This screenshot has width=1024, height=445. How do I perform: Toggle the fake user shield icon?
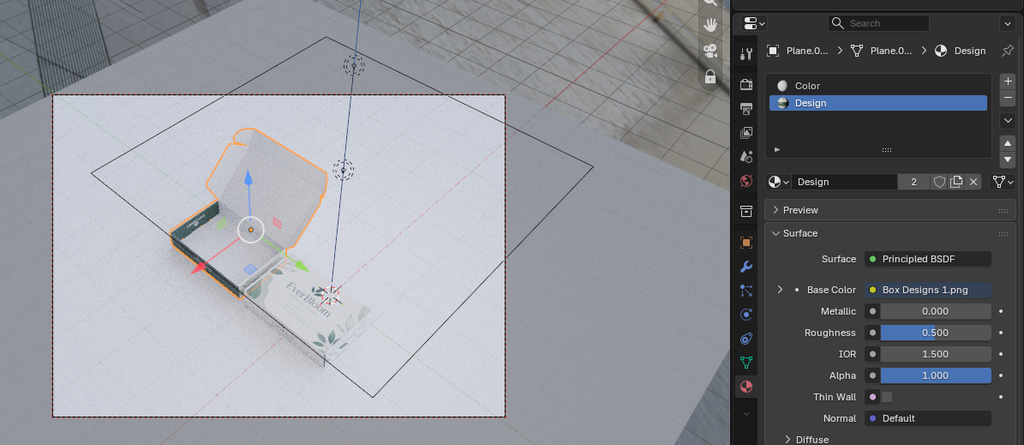[x=939, y=182]
